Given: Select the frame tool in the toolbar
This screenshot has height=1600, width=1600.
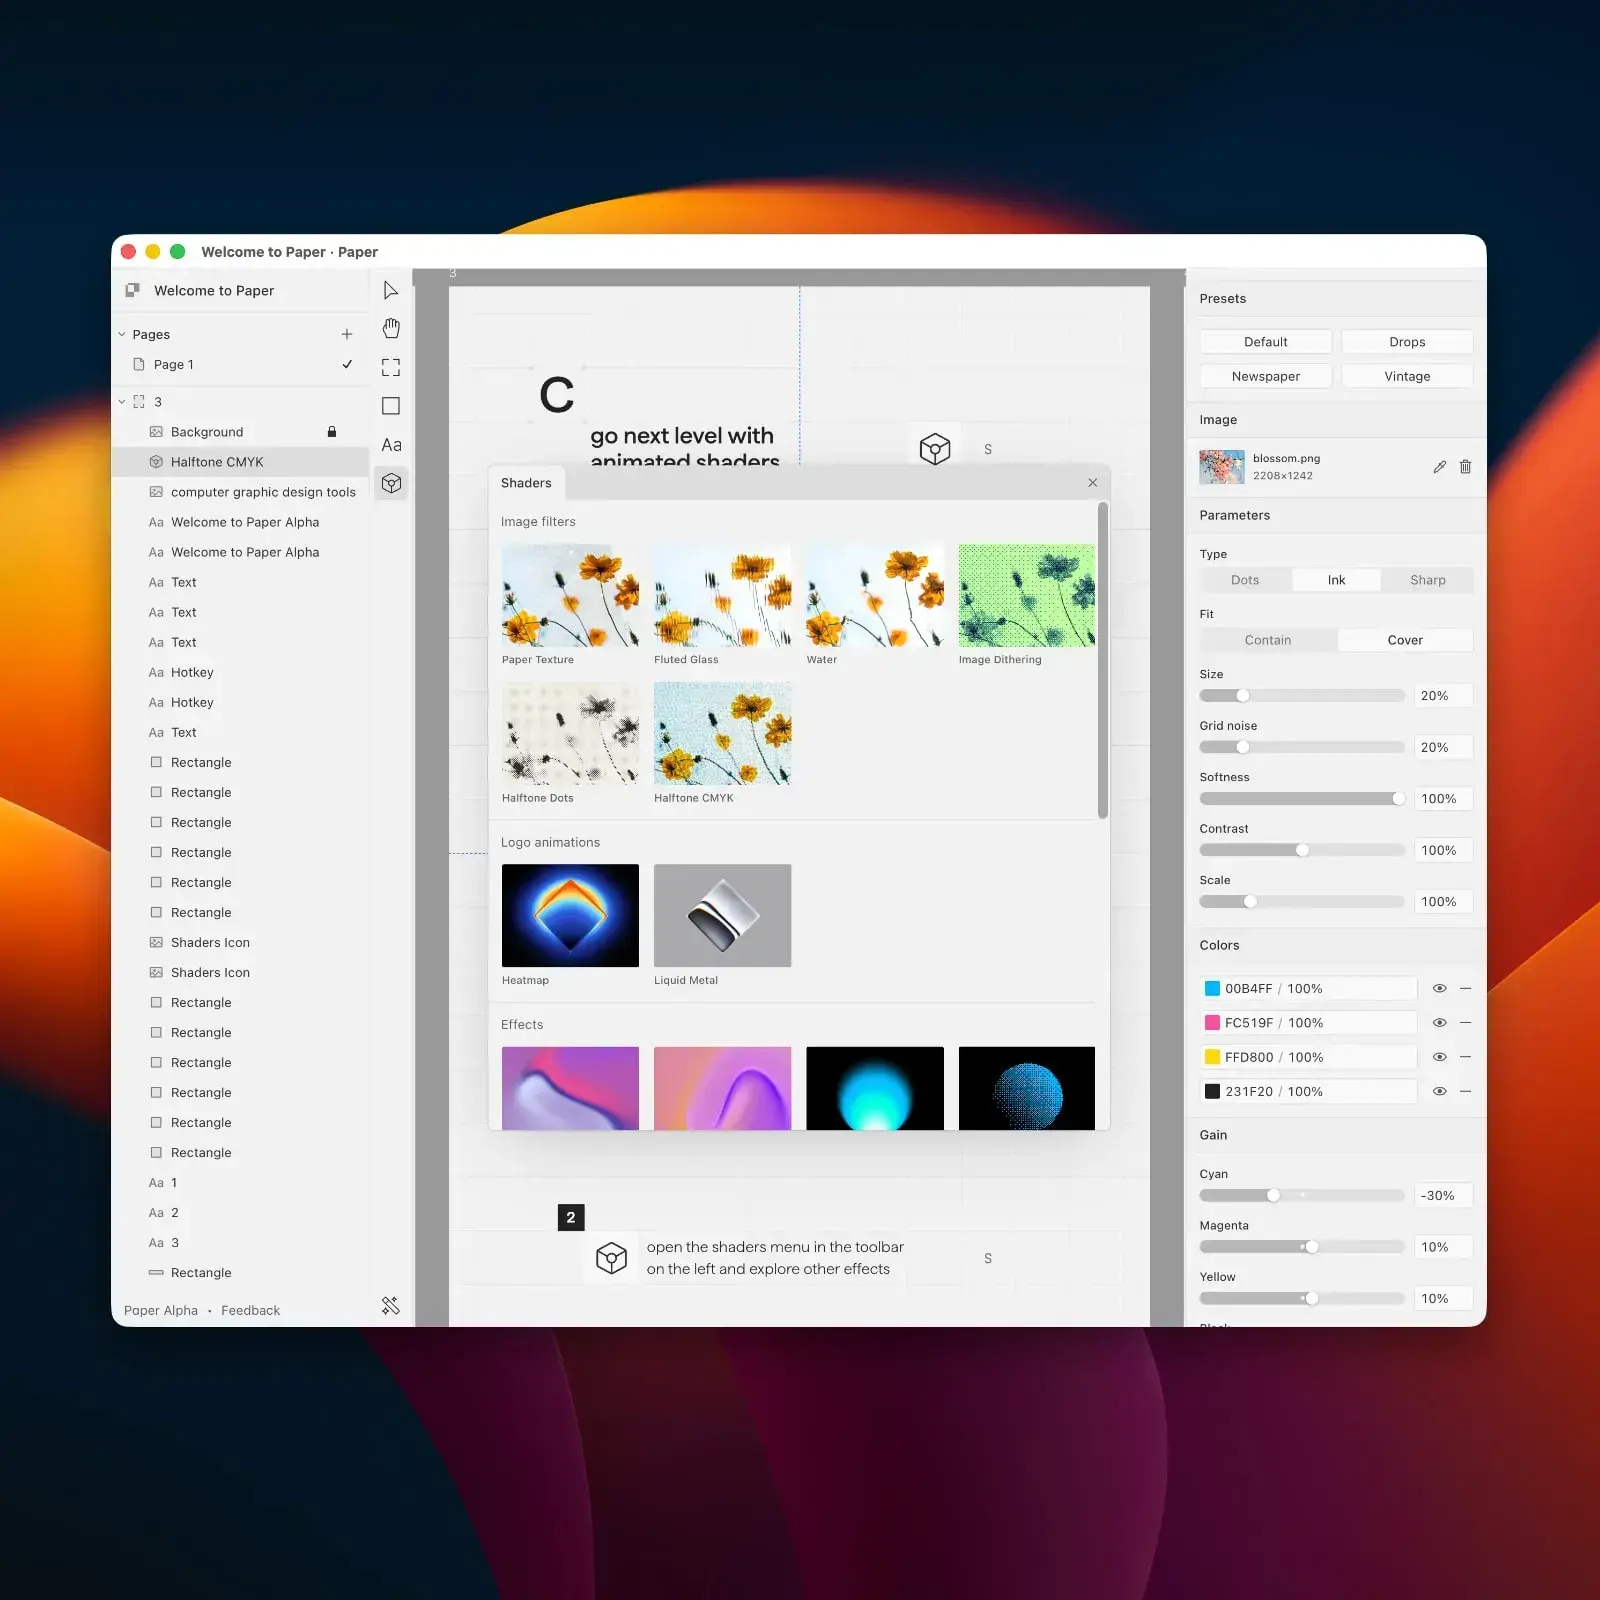Looking at the screenshot, I should (x=391, y=367).
